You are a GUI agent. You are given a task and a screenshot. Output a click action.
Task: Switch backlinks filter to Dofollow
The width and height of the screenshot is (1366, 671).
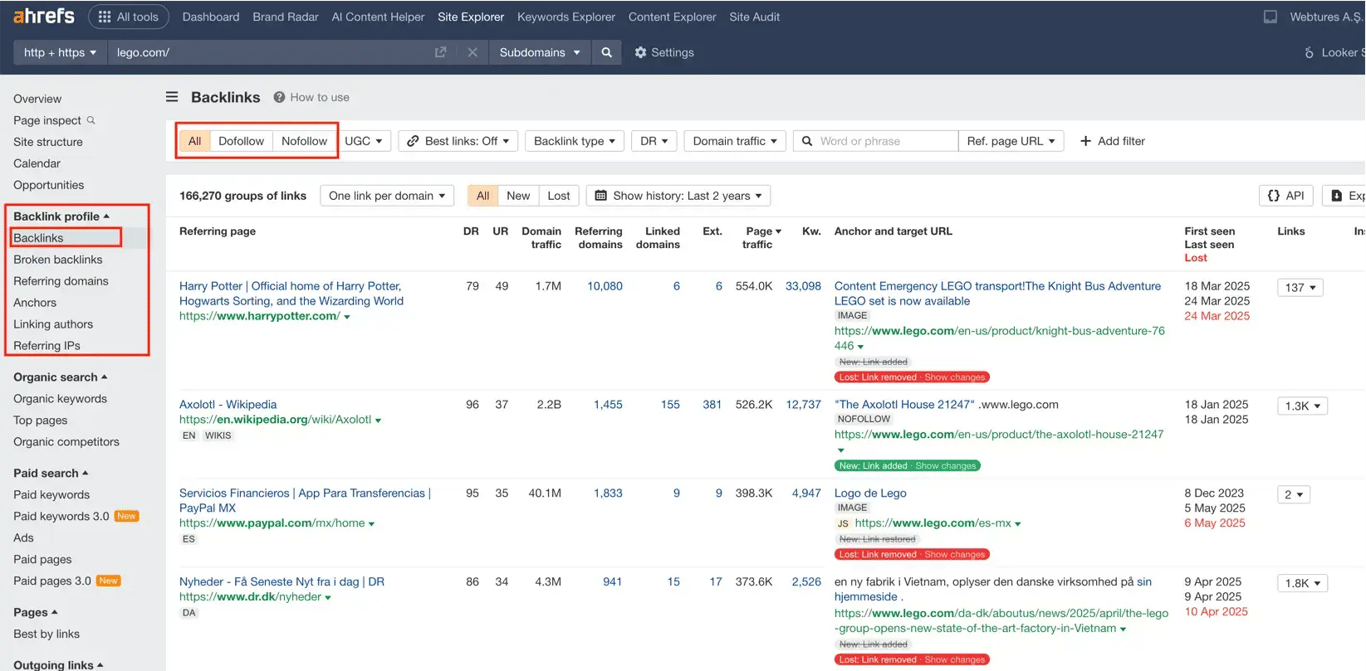(x=241, y=141)
